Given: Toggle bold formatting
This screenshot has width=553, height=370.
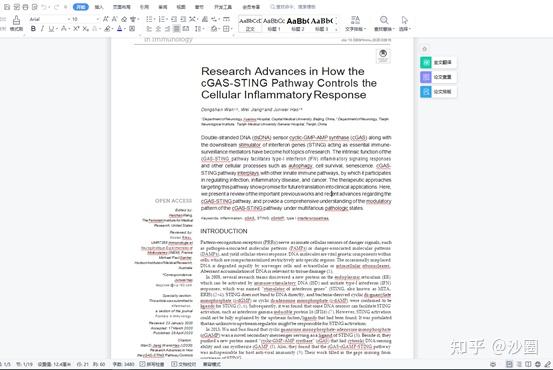Looking at the screenshot, I should 33,29.
